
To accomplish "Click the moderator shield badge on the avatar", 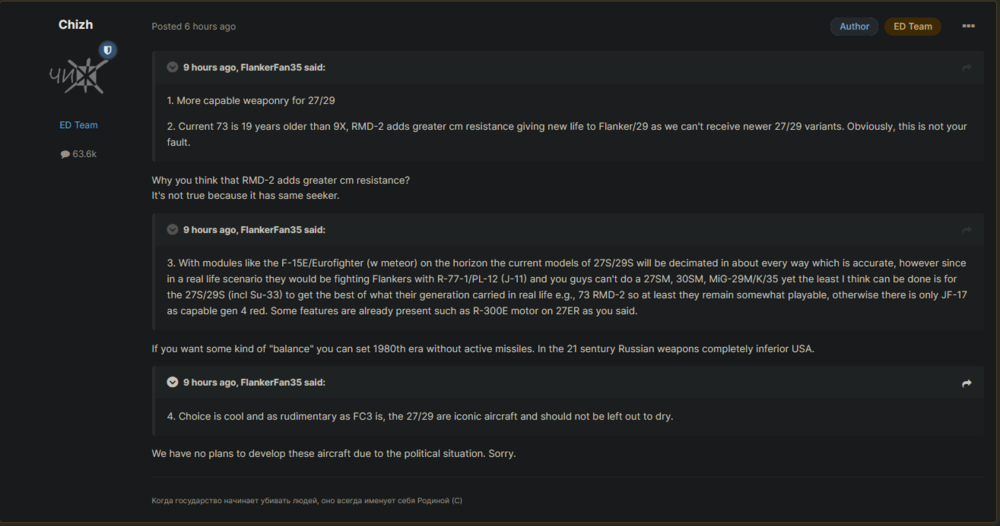I will pos(108,50).
